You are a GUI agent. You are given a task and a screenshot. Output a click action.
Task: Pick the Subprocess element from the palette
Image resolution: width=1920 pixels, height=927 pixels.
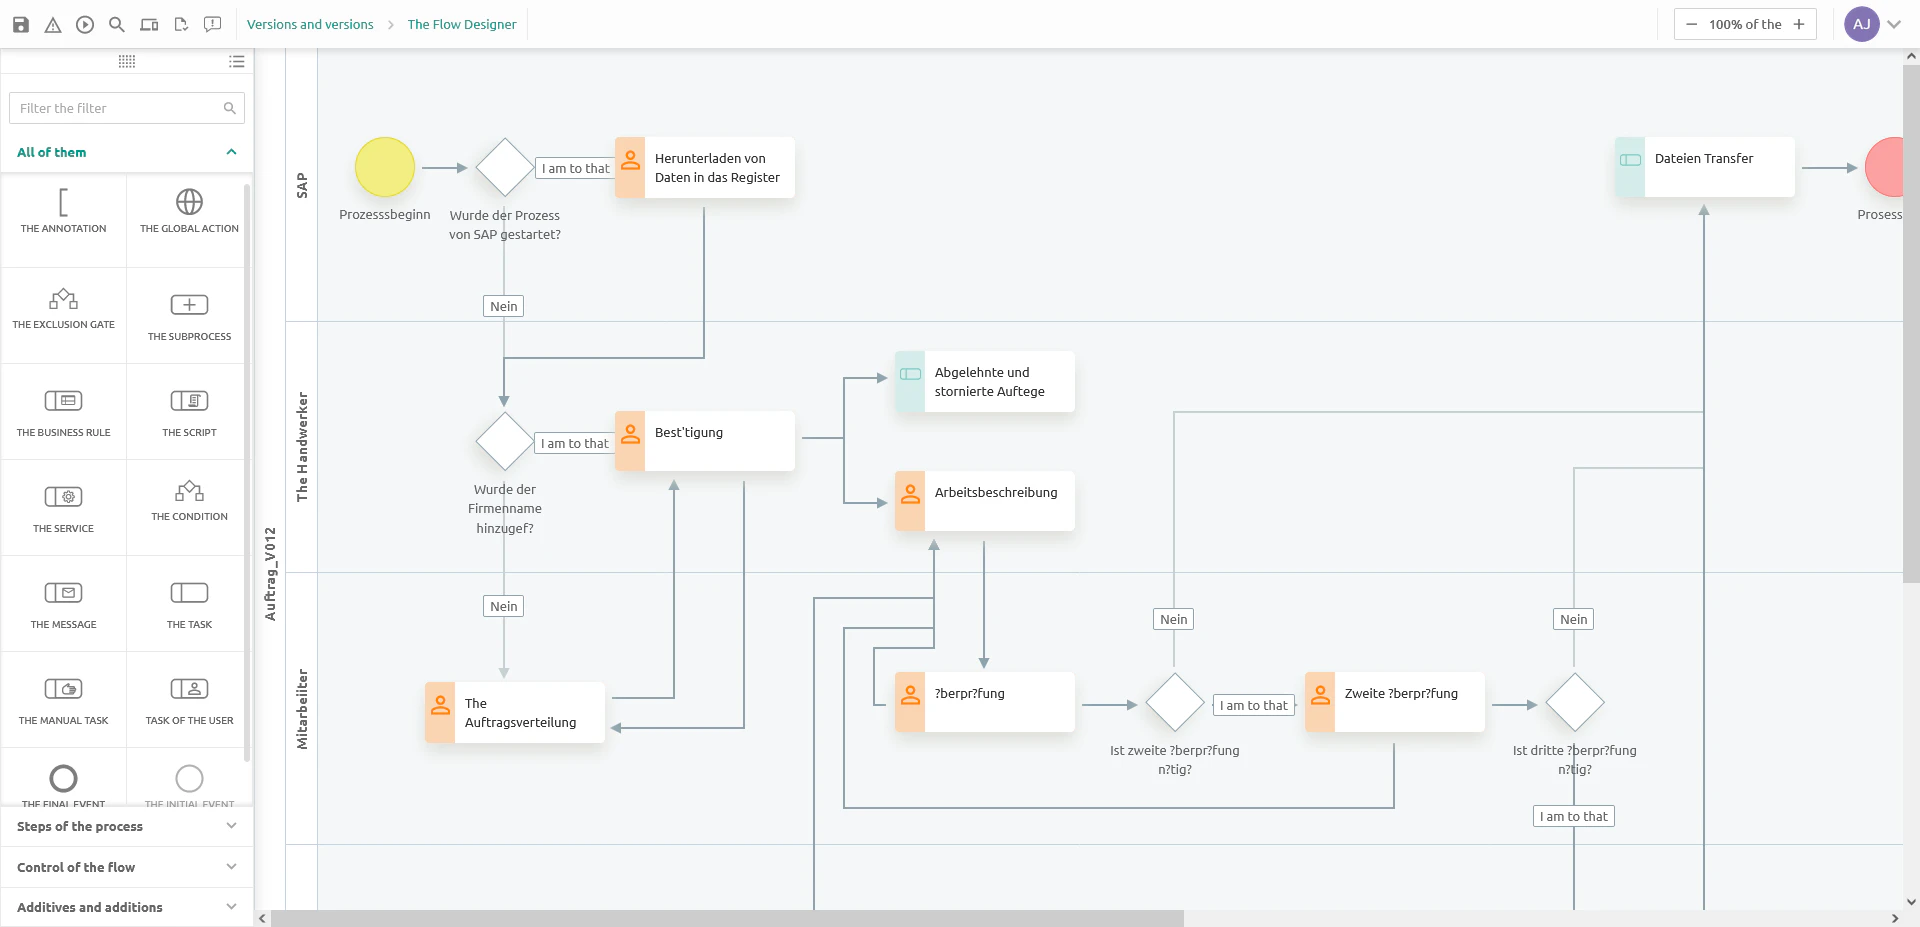189,315
